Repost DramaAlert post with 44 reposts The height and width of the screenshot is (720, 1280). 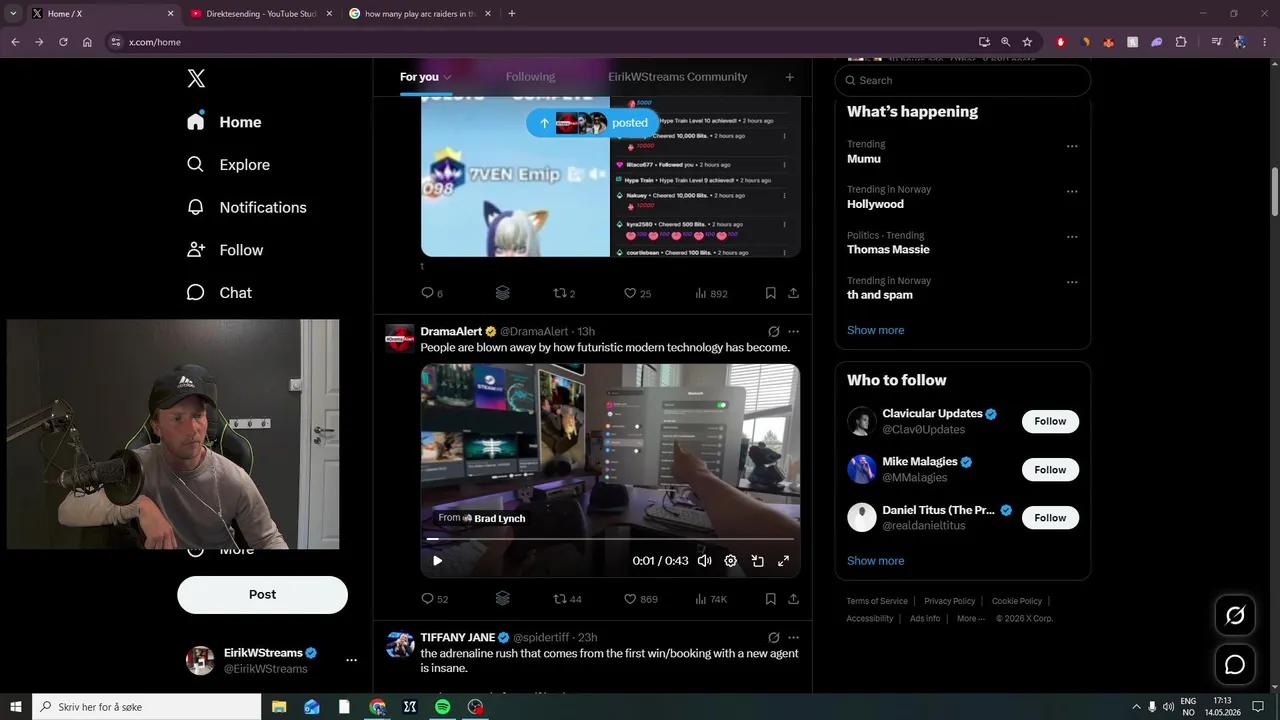tap(567, 599)
